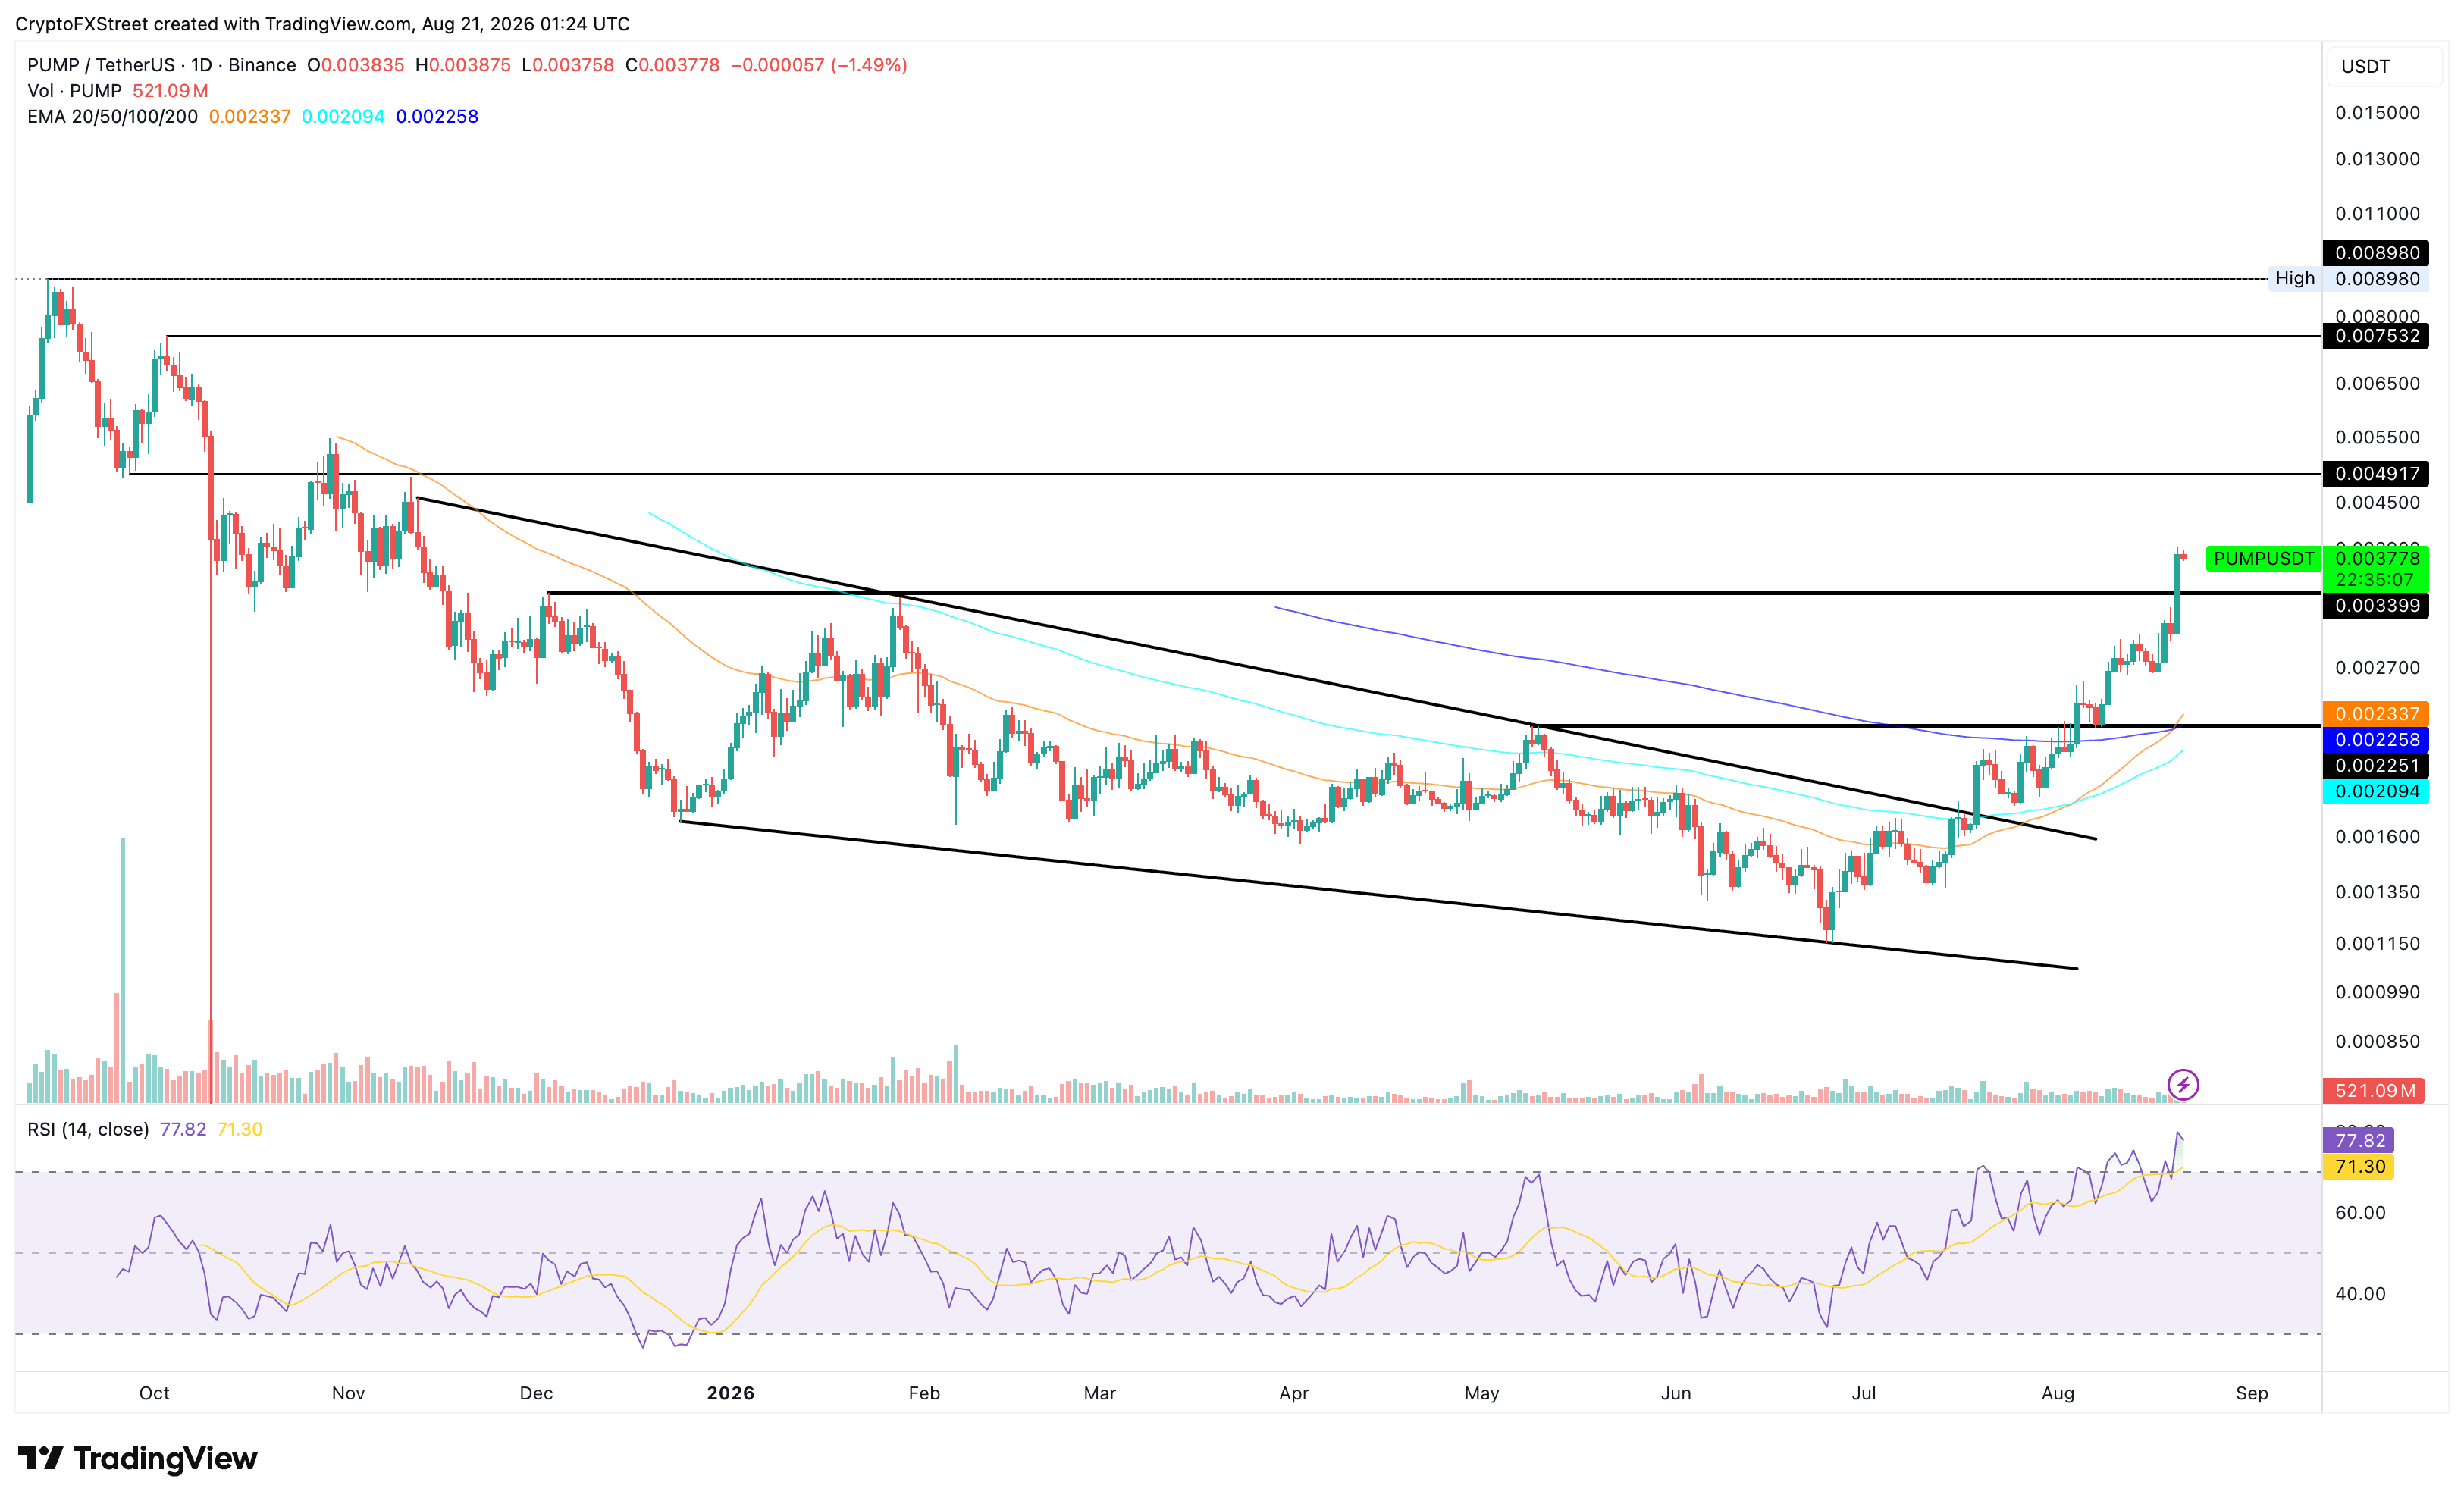Click the open price value O0.003835
This screenshot has height=1504, width=2464.
coord(356,65)
